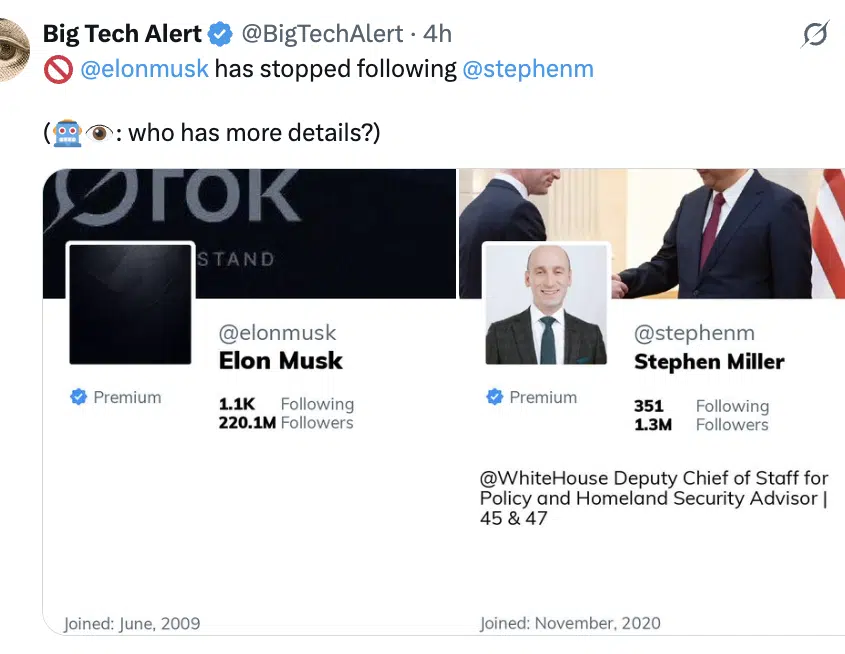Click the robot emoji in the tweet
Image resolution: width=845 pixels, height=654 pixels.
coord(68,132)
